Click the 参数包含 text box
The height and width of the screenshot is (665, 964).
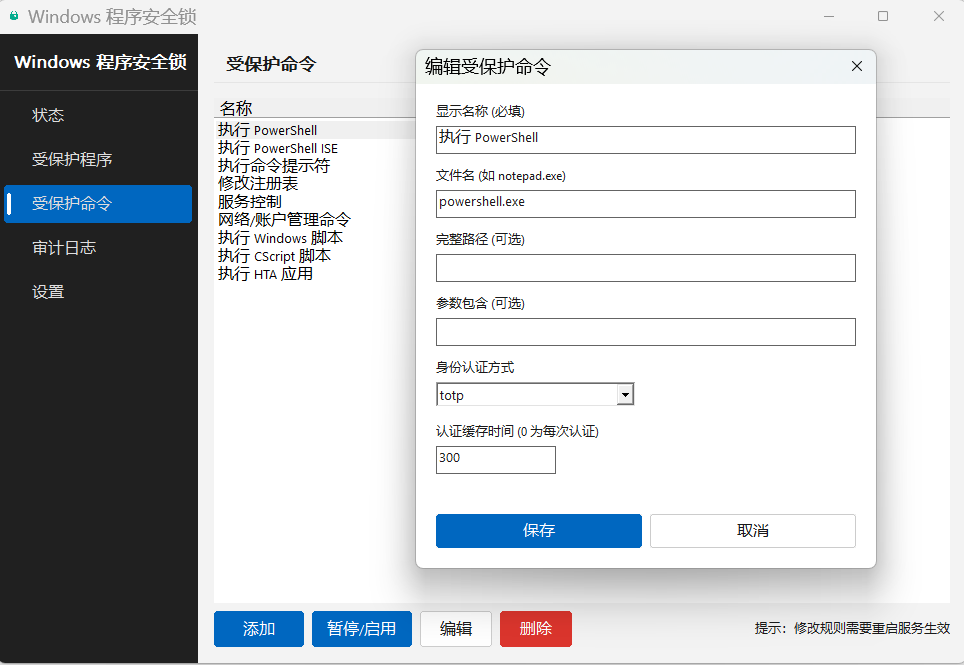pyautogui.click(x=645, y=332)
